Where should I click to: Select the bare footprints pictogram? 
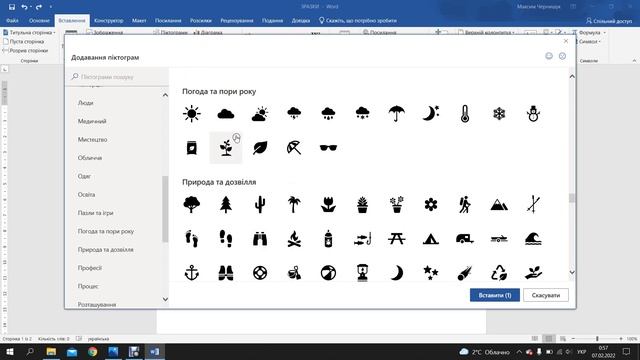point(191,239)
